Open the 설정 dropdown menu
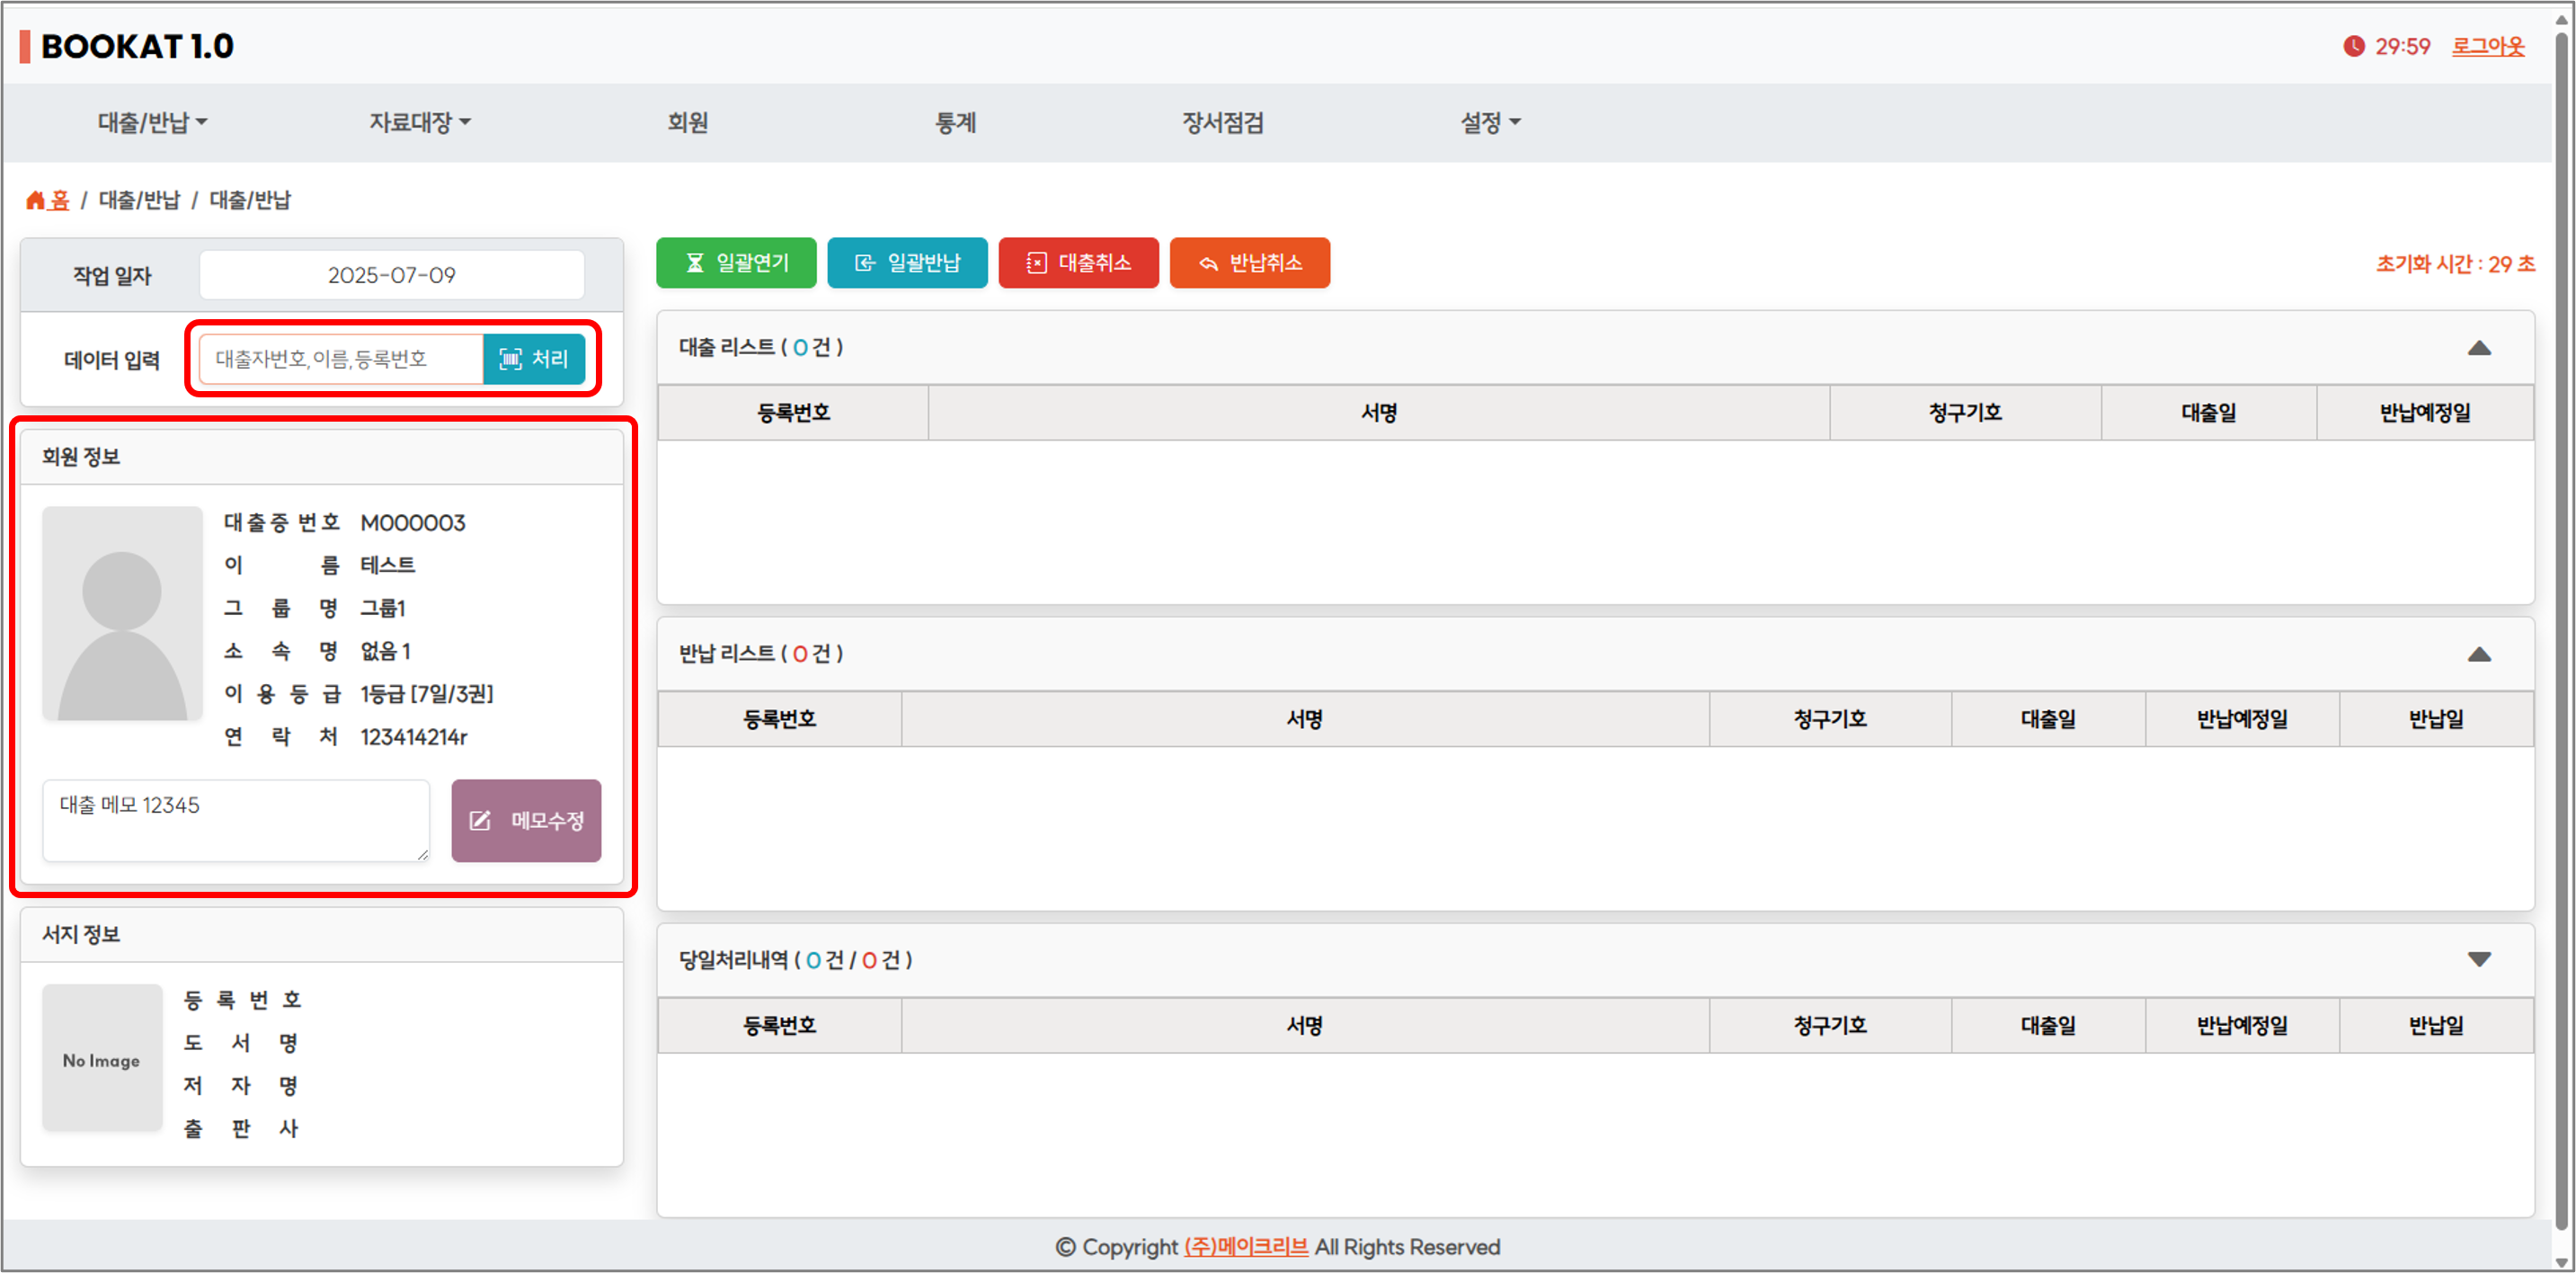Image resolution: width=2576 pixels, height=1273 pixels. [1490, 122]
